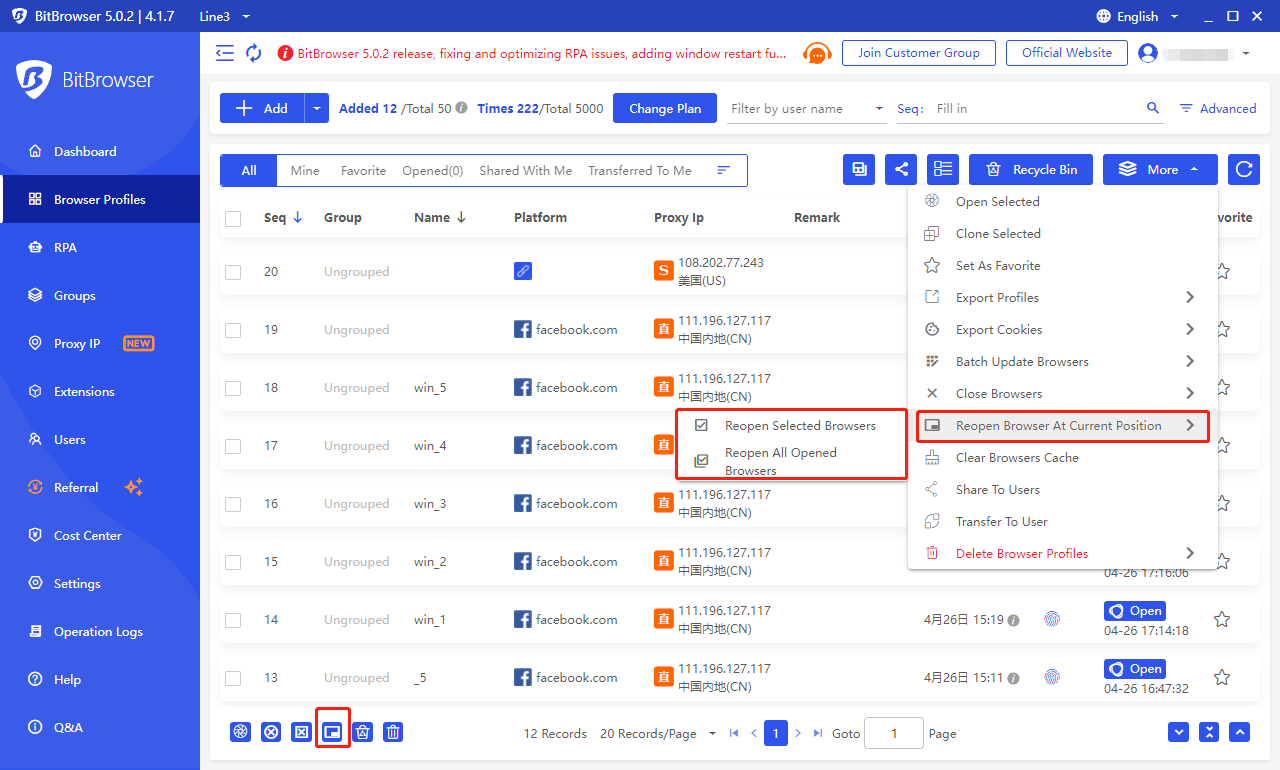1280x770 pixels.
Task: Check the Seq 13 row checkbox
Action: click(233, 678)
